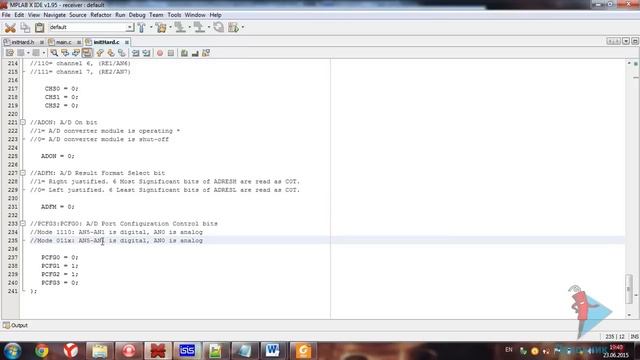Close the initHard.c tab

click(x=127, y=42)
